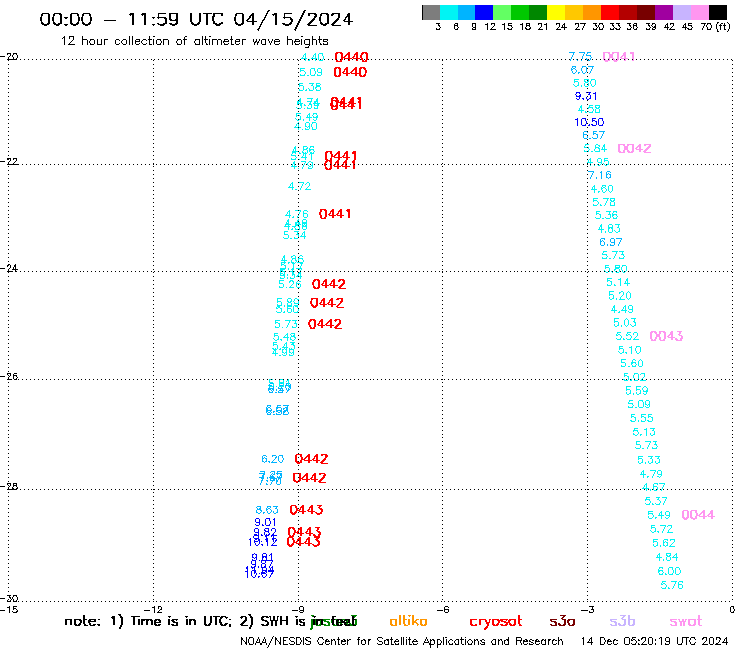Click wave height value '6.97'

[611, 242]
